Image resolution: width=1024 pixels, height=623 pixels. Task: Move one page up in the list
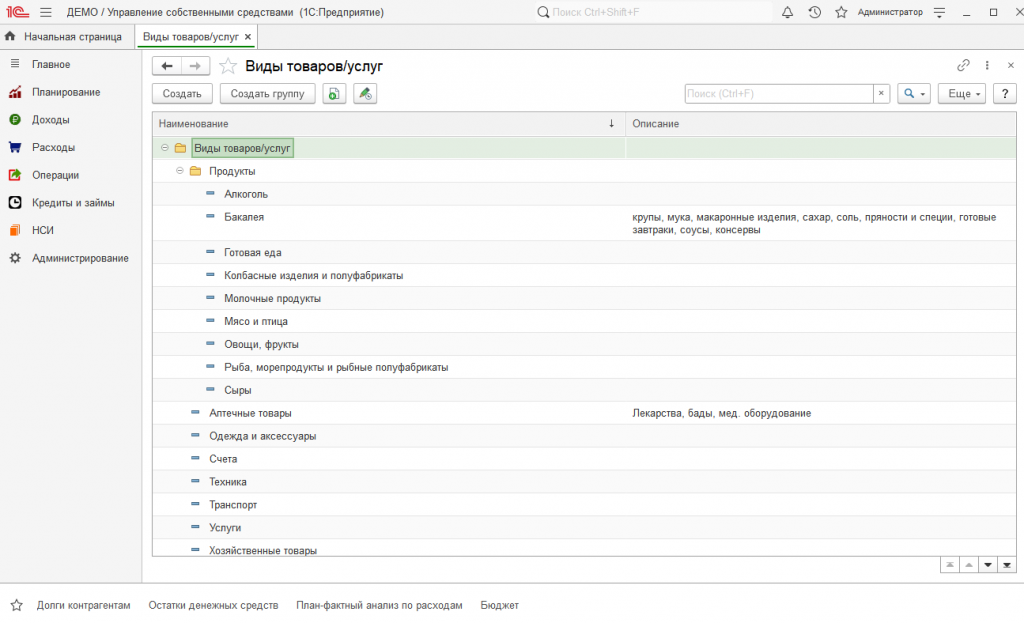pos(968,565)
